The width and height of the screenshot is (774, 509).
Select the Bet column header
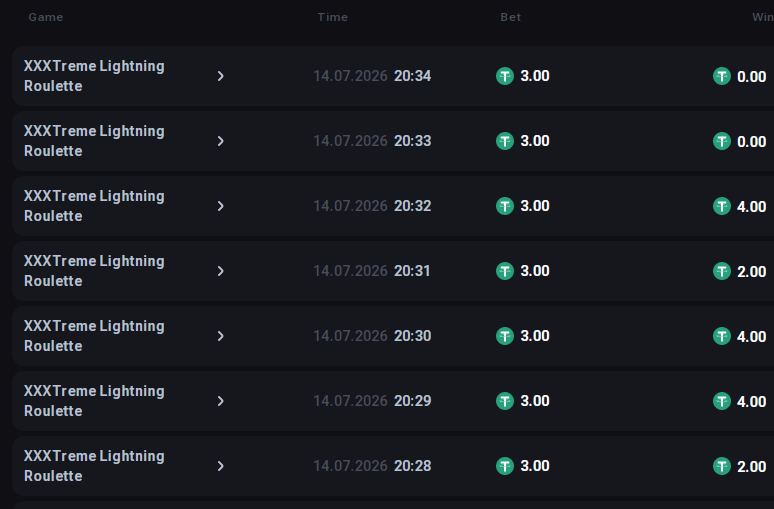(511, 17)
